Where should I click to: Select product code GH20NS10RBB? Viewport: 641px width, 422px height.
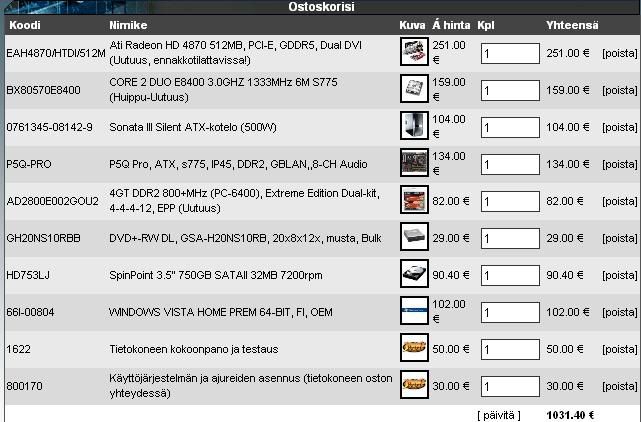(x=43, y=238)
